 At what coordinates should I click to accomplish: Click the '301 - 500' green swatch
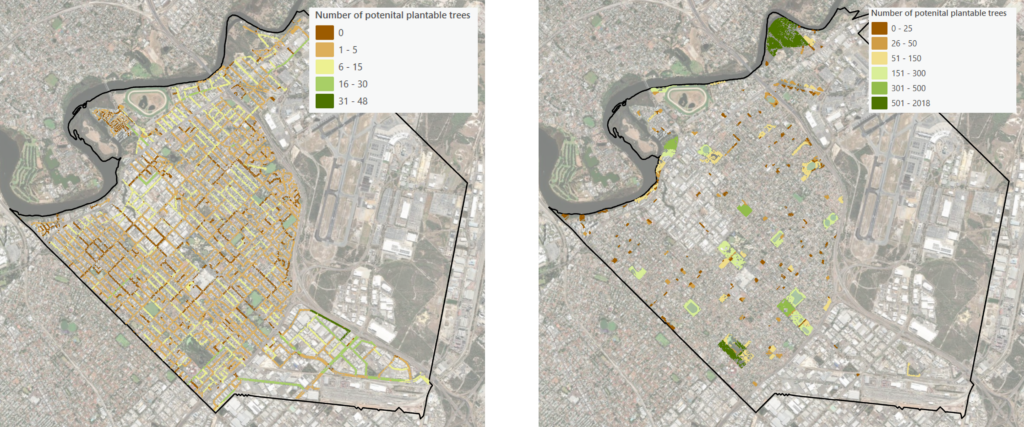878,88
